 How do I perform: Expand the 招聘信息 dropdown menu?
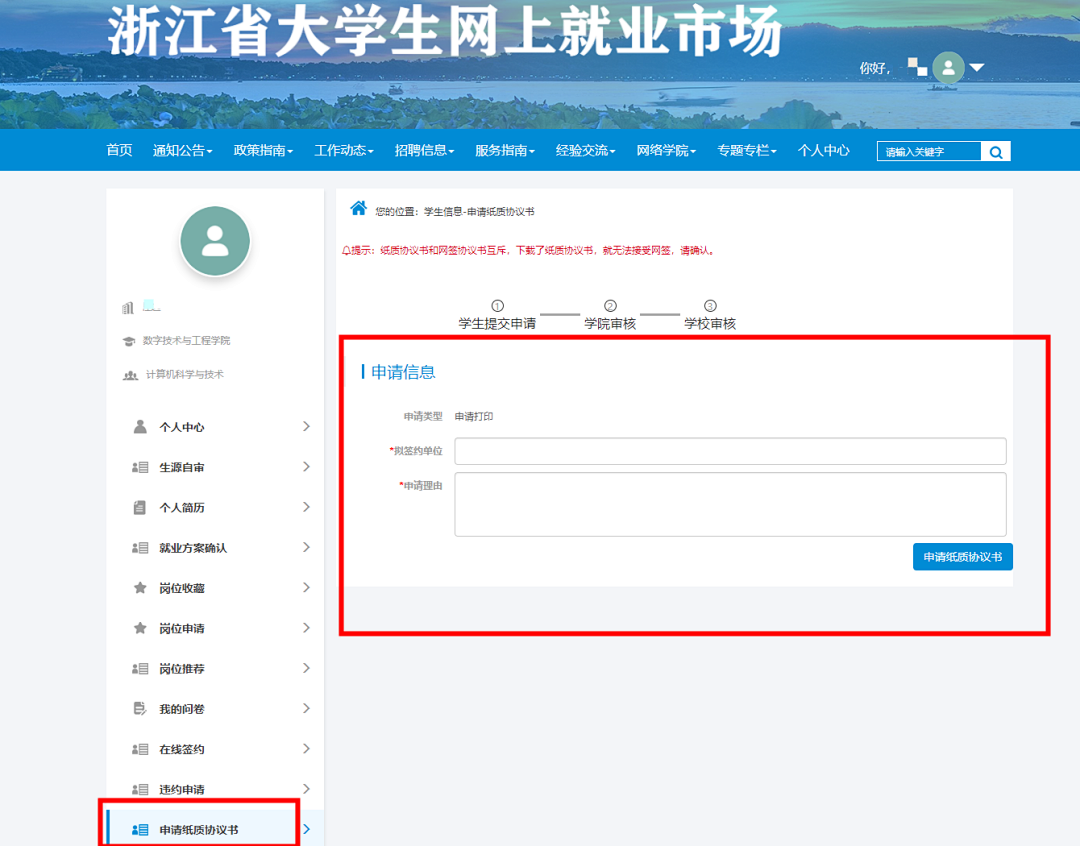point(424,151)
